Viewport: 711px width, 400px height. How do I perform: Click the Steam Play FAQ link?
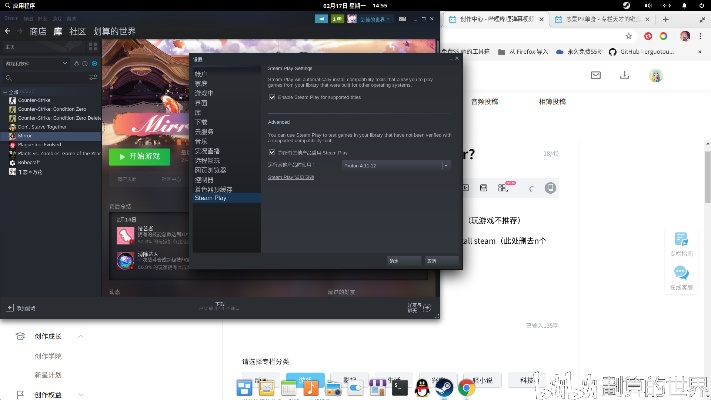[291, 177]
